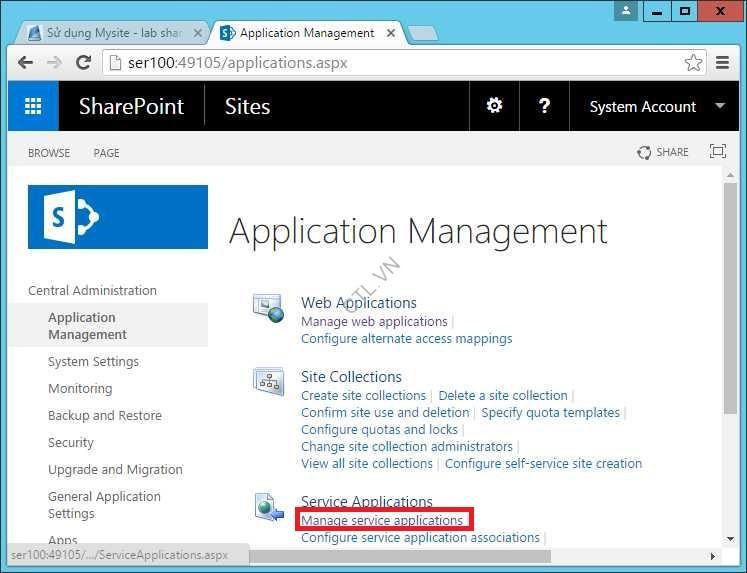The height and width of the screenshot is (573, 747).
Task: Click the Web Applications section icon
Action: [269, 308]
